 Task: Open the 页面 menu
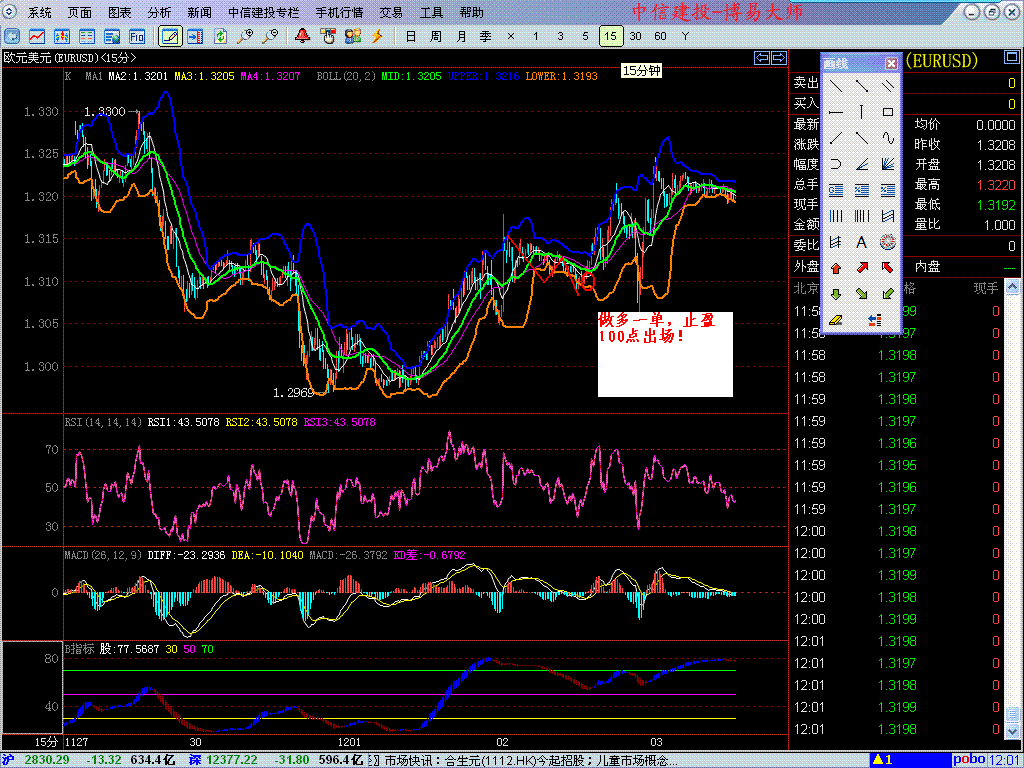pos(80,12)
